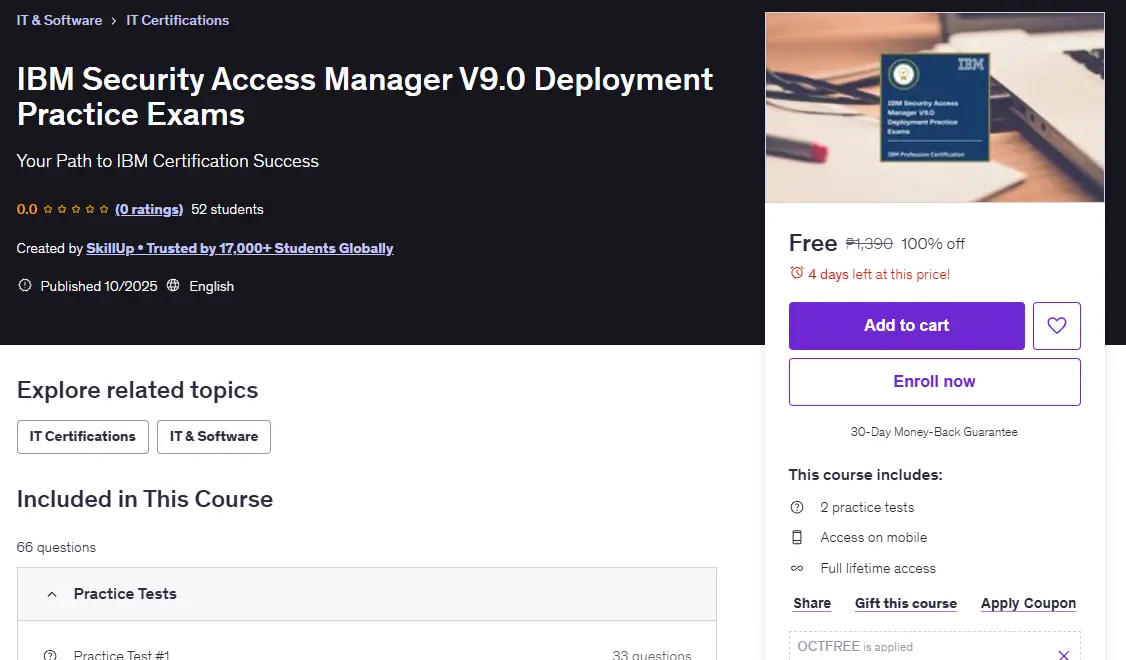Screen dimensions: 1126x660
Task: Click the 52 students text
Action: [x=227, y=209]
